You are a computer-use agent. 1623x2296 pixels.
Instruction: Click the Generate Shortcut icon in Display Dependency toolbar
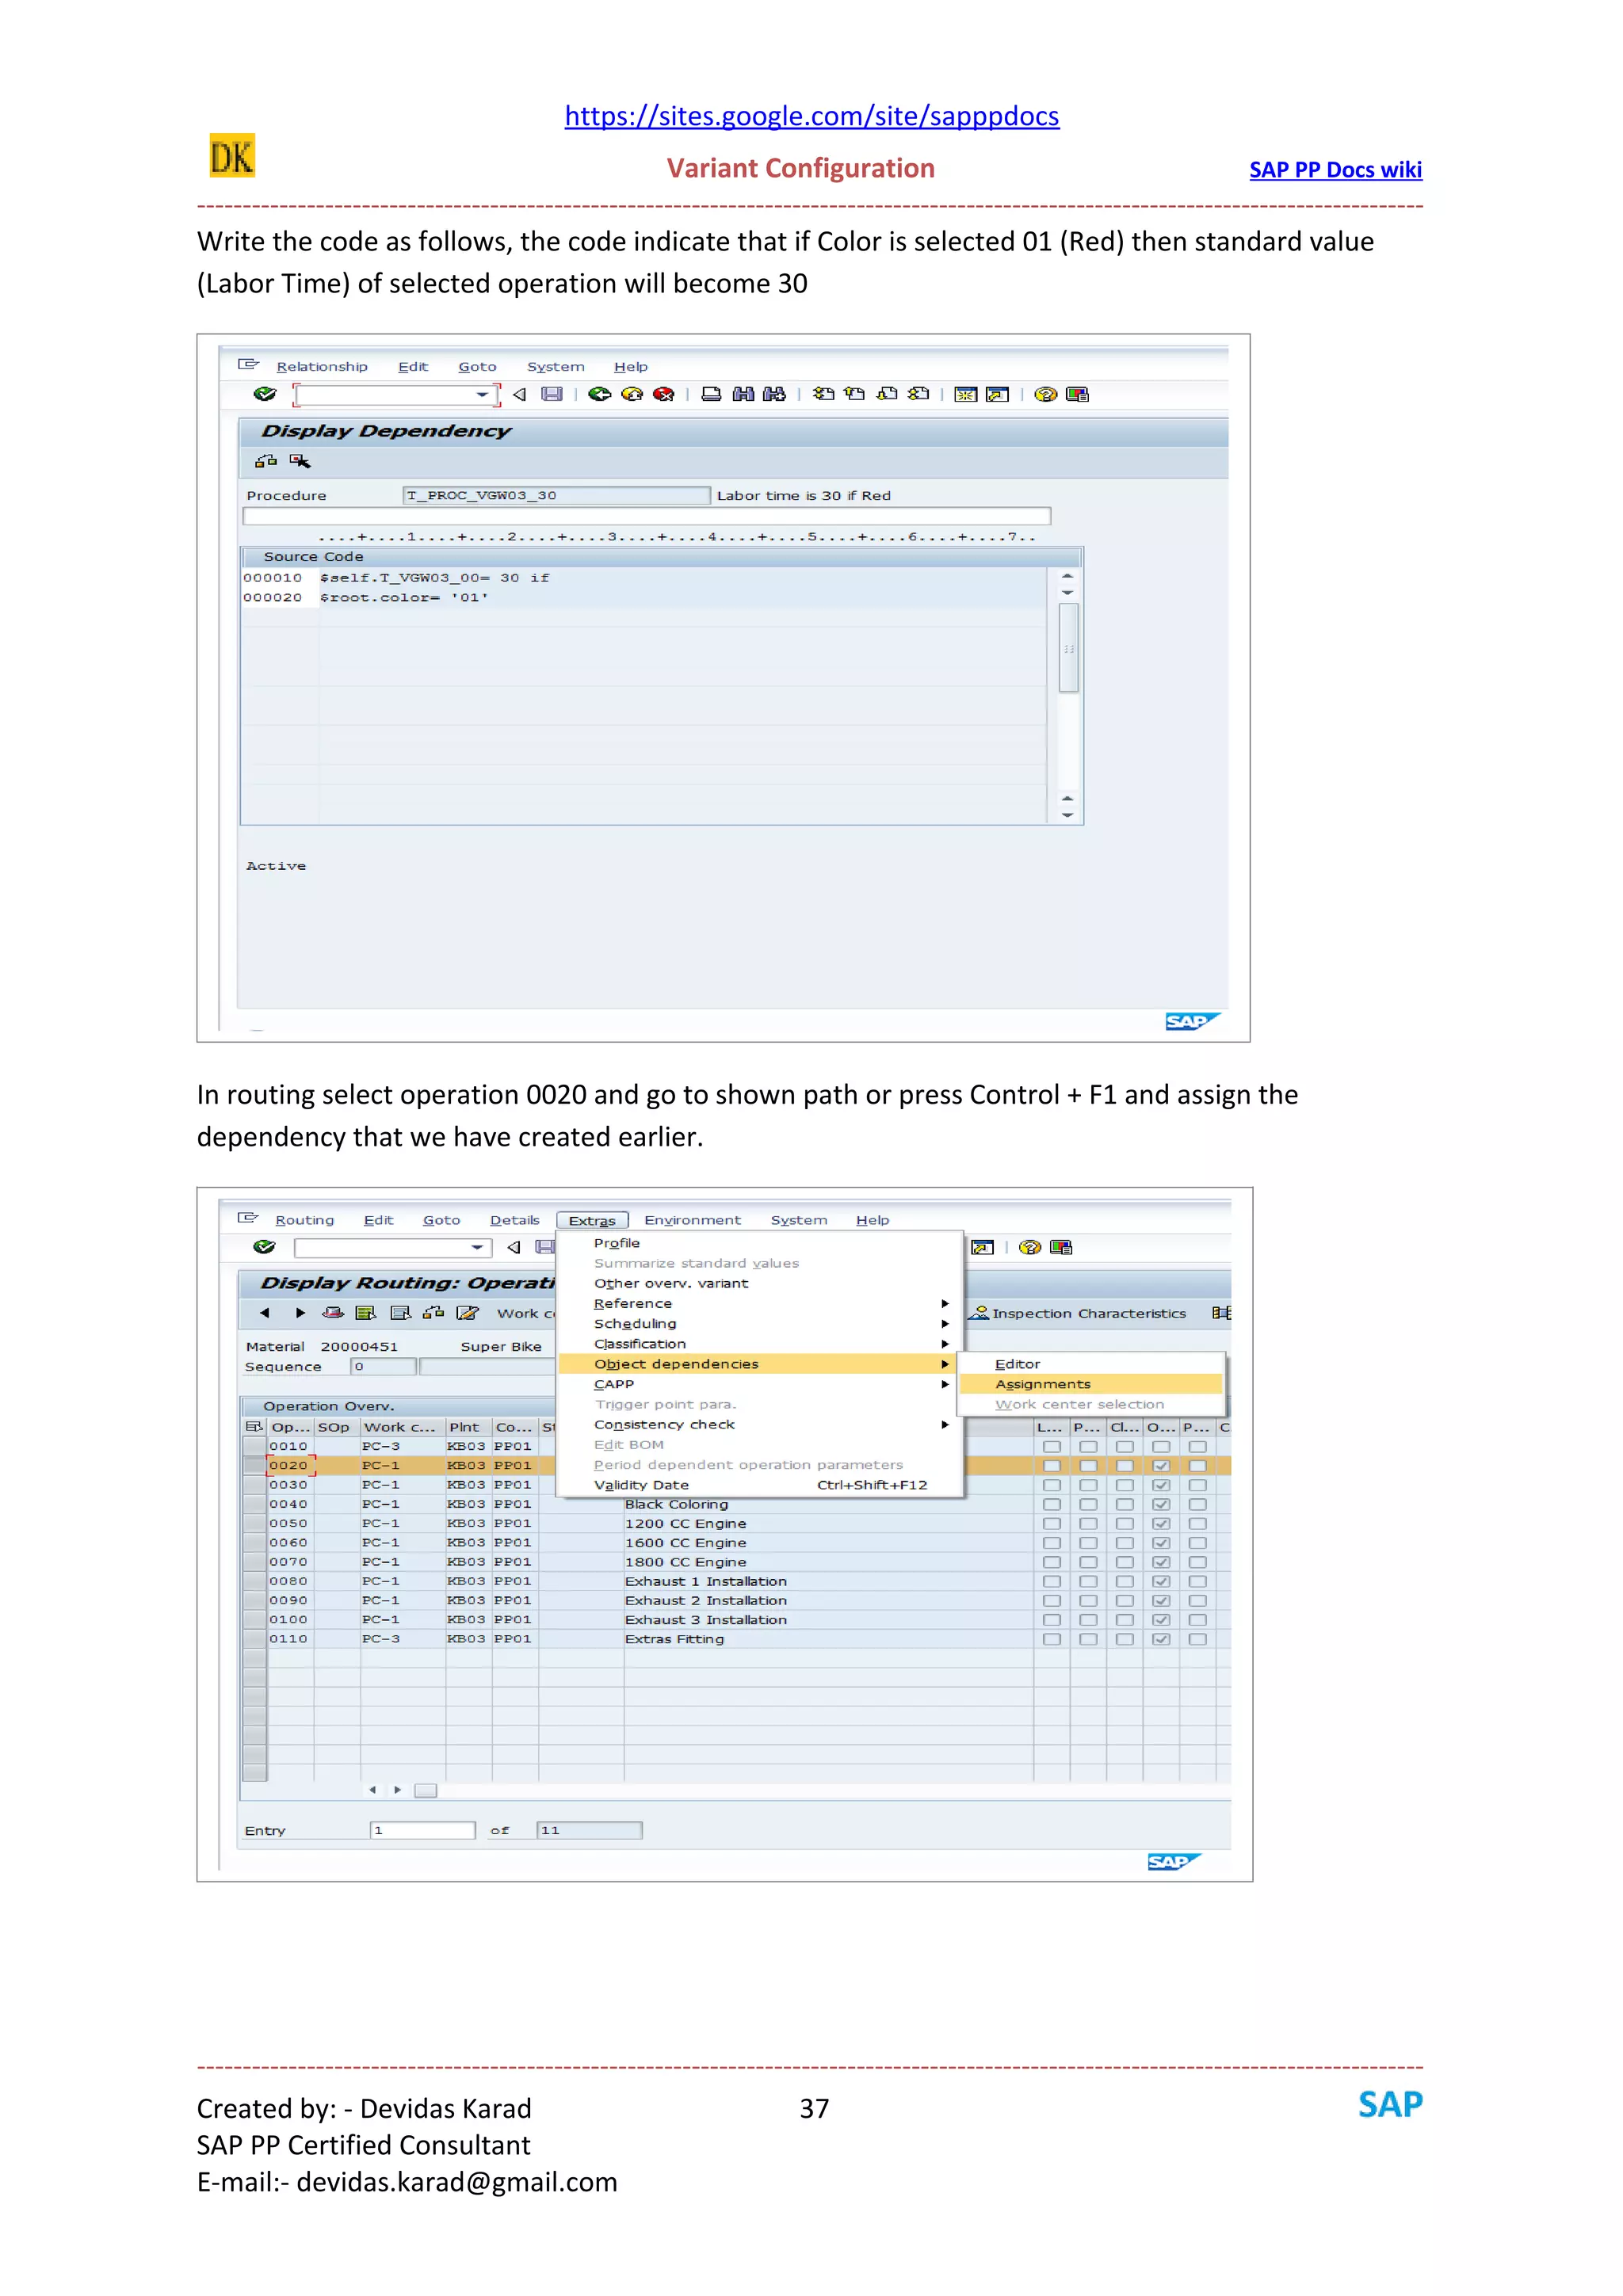coord(997,394)
